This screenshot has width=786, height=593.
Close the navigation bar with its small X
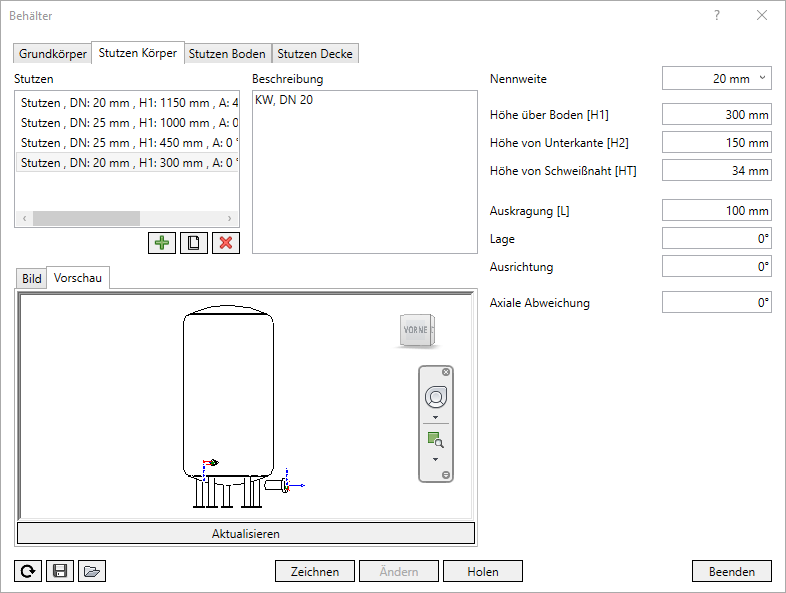(446, 372)
